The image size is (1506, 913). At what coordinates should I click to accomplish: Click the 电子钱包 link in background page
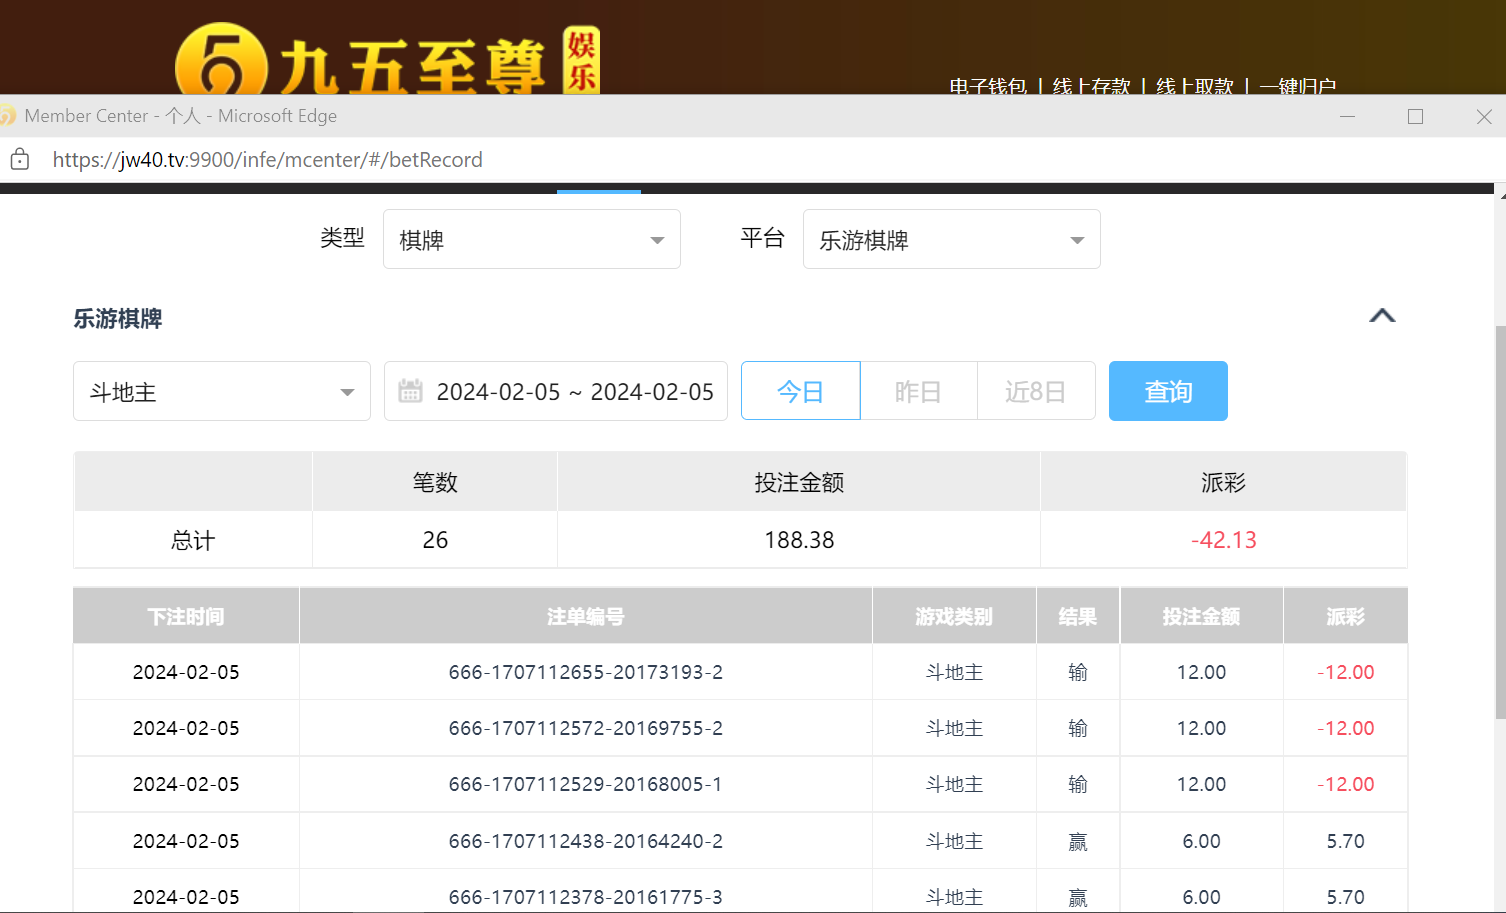click(x=988, y=86)
